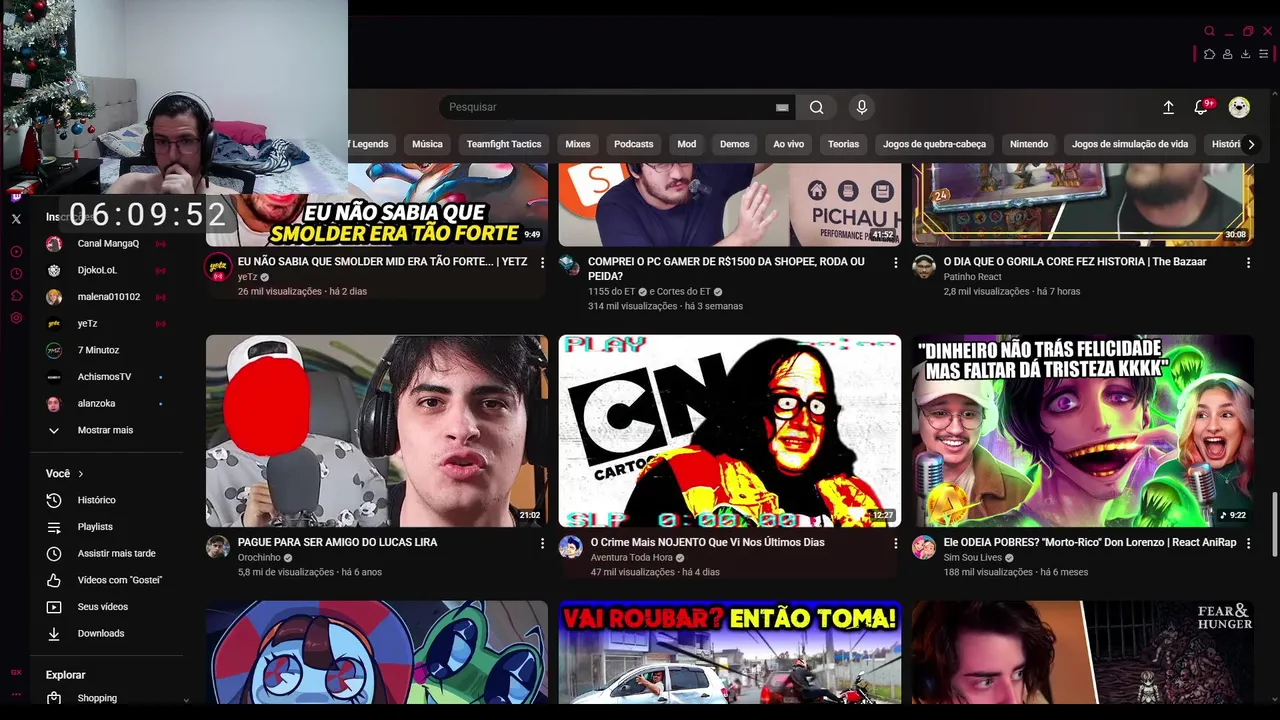
Task: Click the page vertical scrollbar thumb
Action: click(x=1274, y=525)
